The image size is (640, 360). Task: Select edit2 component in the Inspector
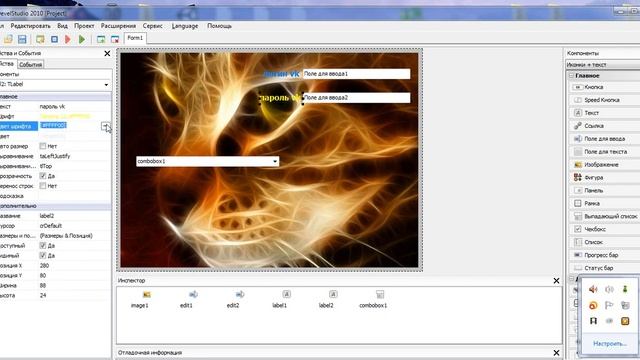click(x=233, y=300)
